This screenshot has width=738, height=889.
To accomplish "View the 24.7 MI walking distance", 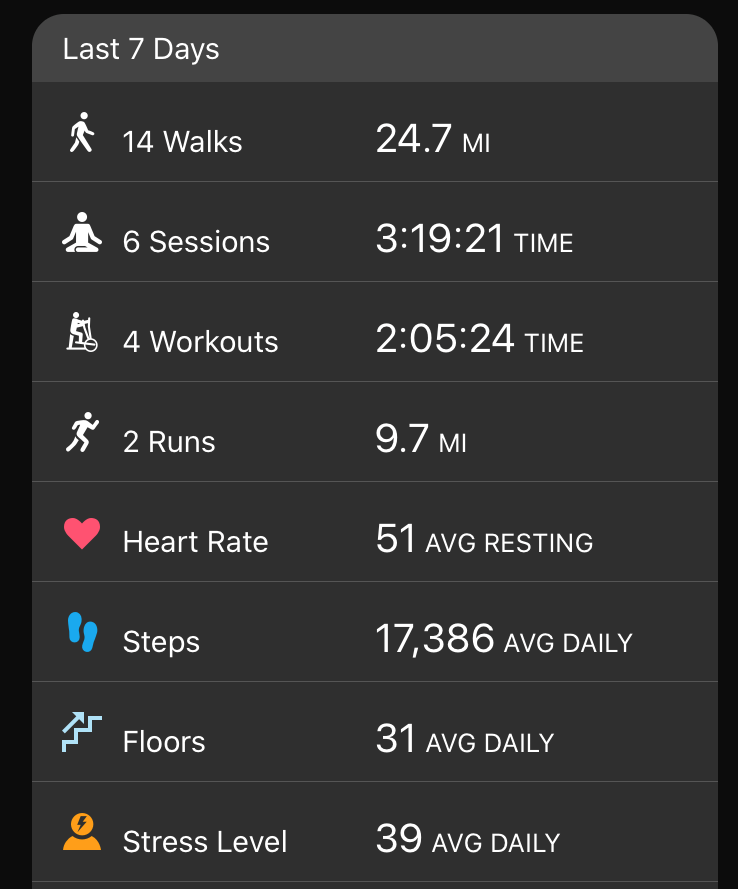I will point(433,139).
